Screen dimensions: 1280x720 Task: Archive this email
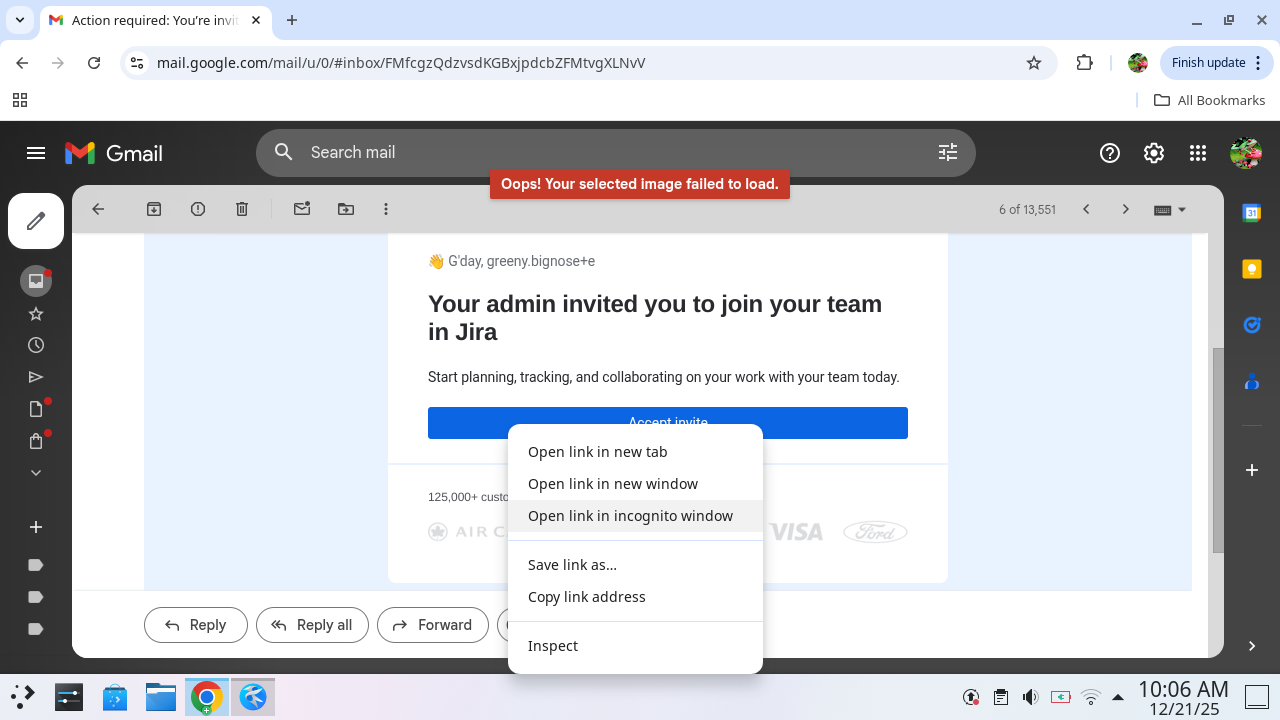click(x=154, y=209)
